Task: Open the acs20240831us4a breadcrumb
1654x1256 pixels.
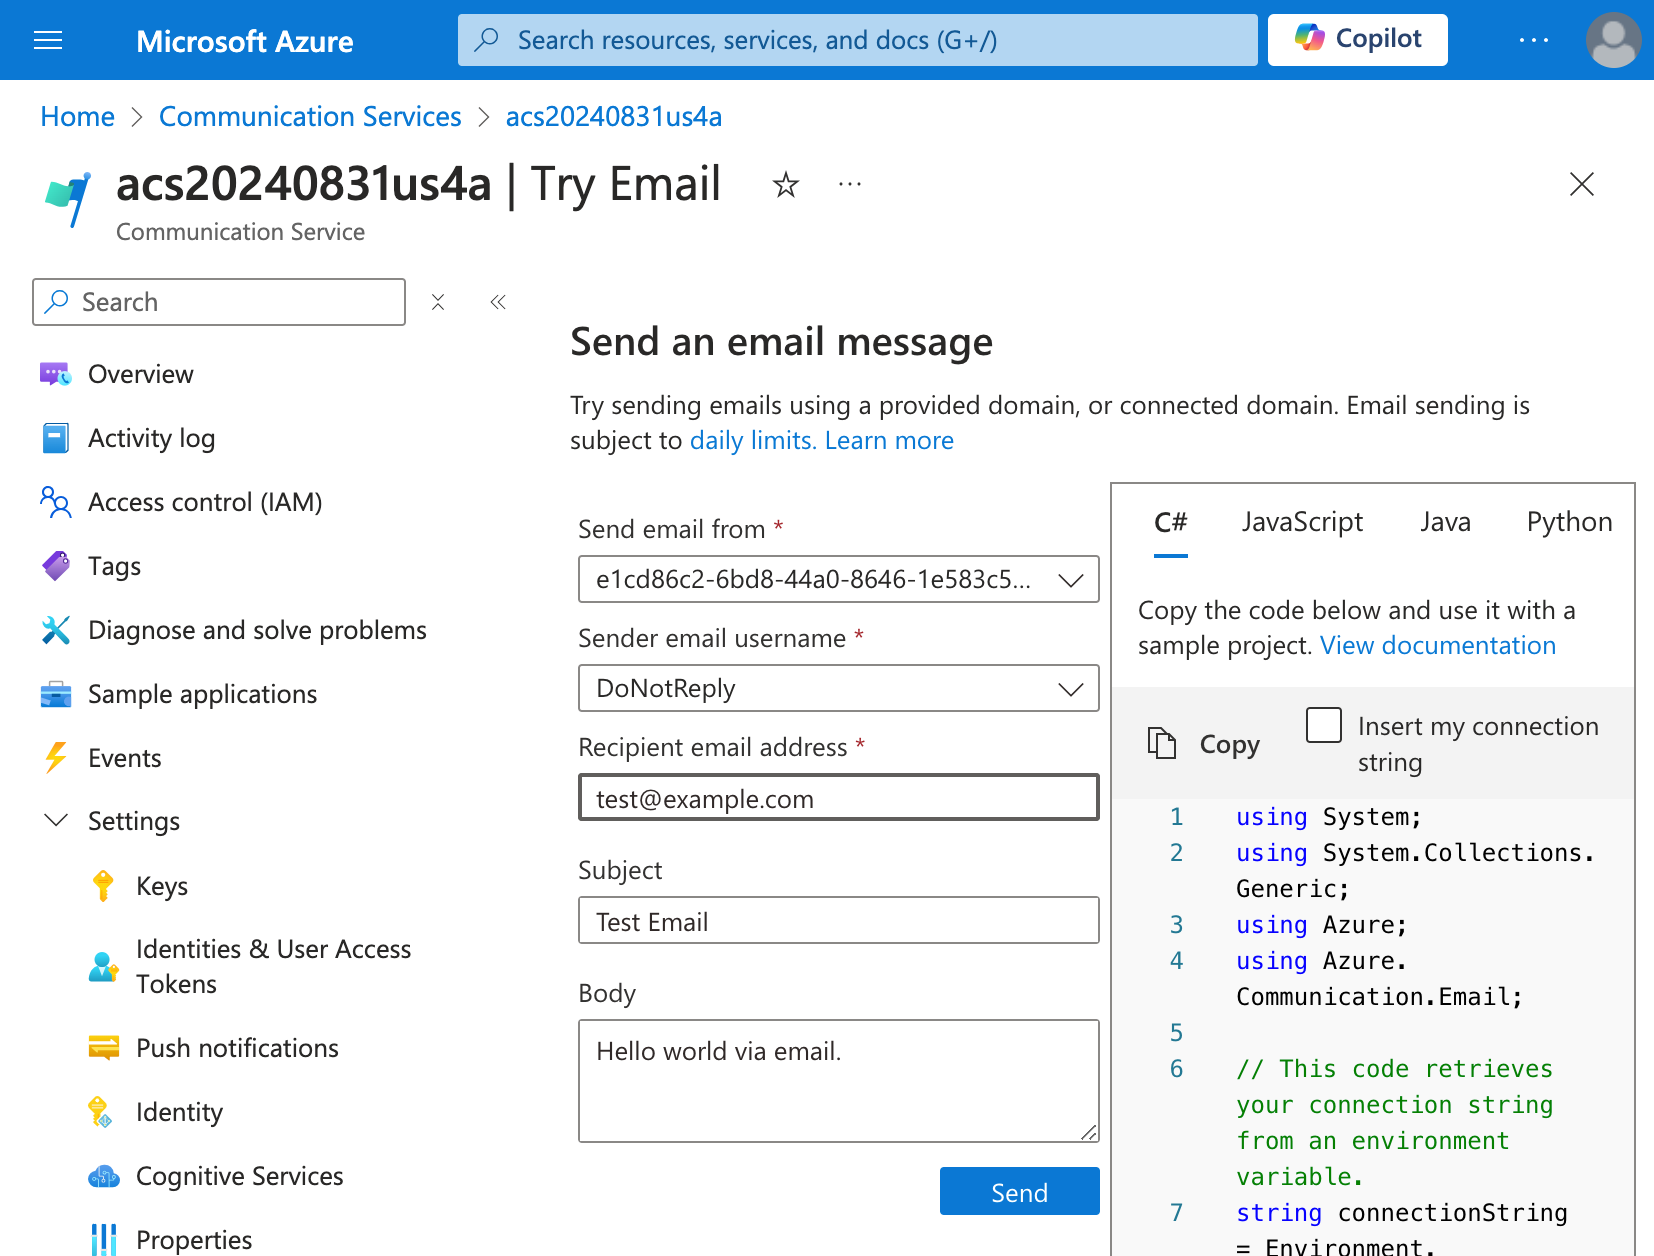Action: (x=614, y=117)
